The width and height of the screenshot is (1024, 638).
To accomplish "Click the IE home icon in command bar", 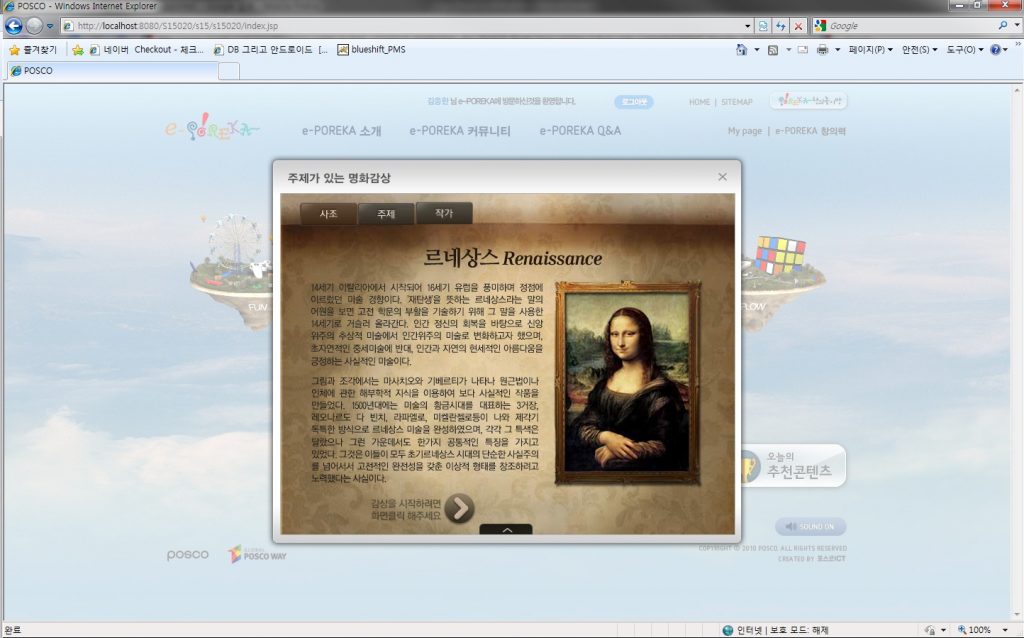I will pyautogui.click(x=741, y=49).
